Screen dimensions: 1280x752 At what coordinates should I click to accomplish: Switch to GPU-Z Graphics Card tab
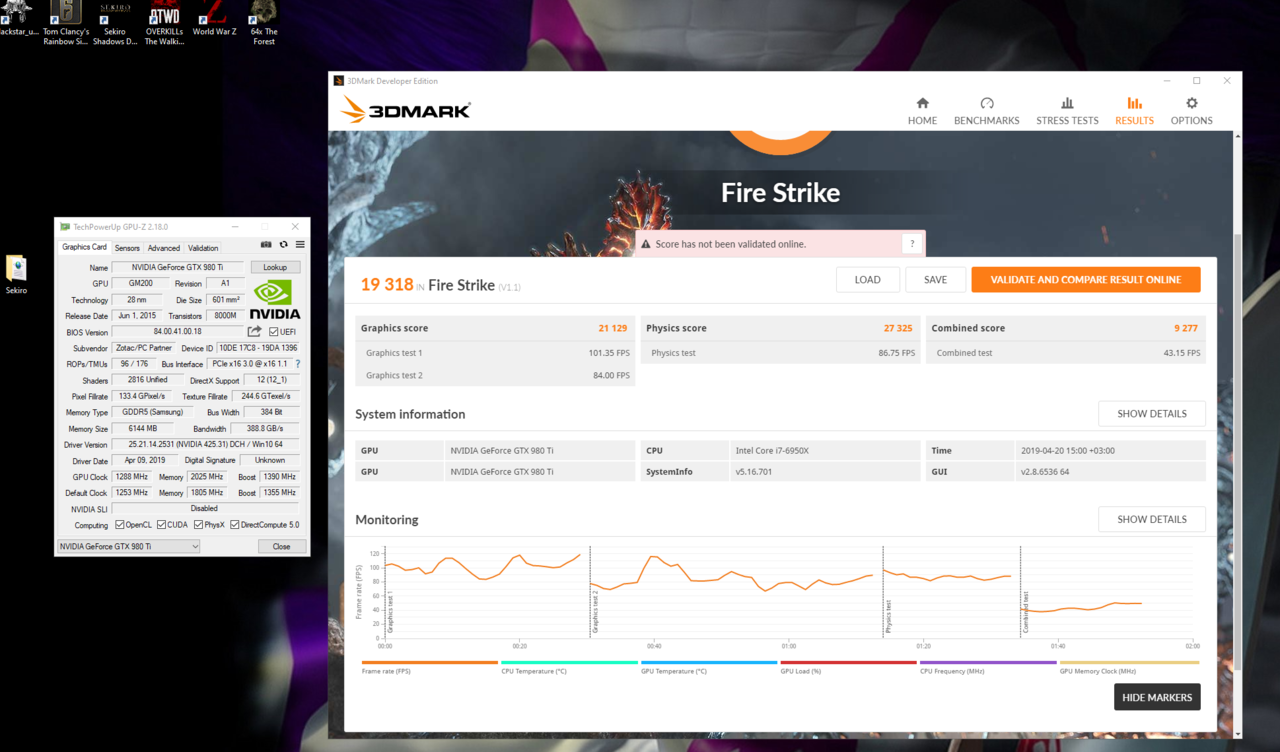pyautogui.click(x=84, y=247)
